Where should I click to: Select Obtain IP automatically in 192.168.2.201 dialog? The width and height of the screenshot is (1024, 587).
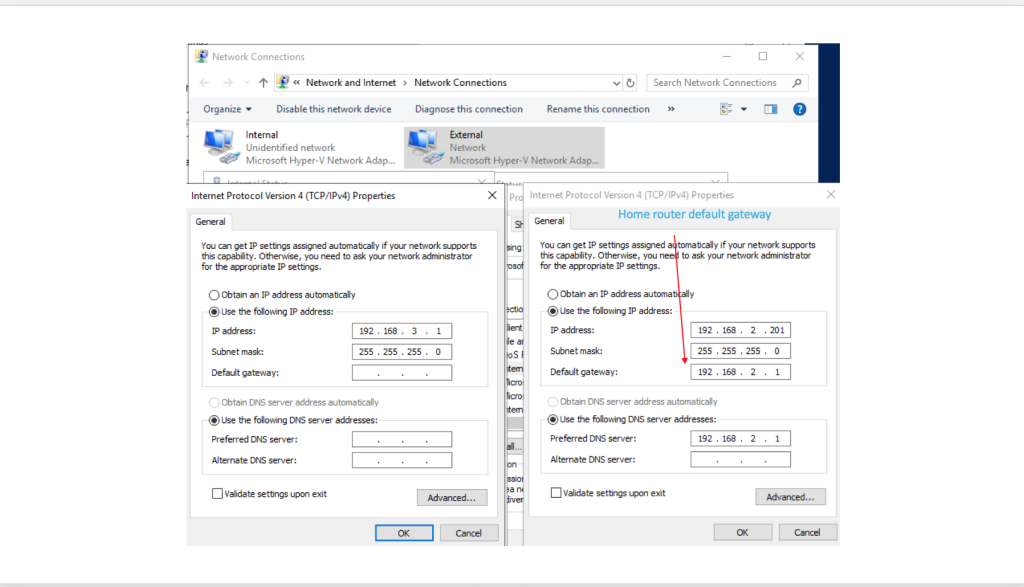coord(553,294)
